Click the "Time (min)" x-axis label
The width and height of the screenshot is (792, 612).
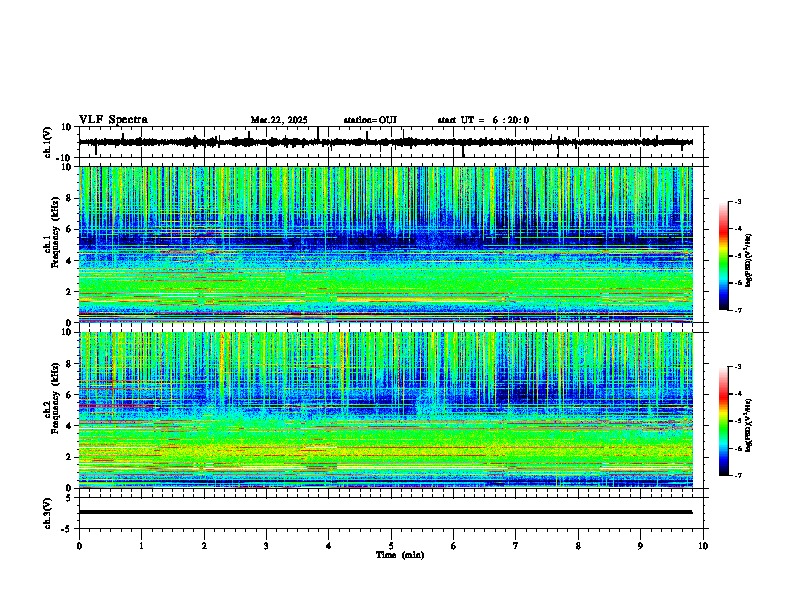[400, 555]
